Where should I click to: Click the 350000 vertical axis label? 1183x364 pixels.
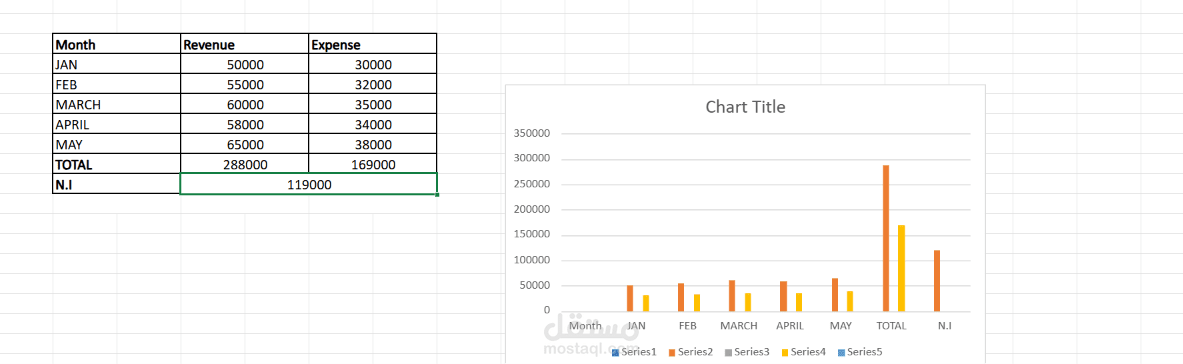tap(532, 134)
